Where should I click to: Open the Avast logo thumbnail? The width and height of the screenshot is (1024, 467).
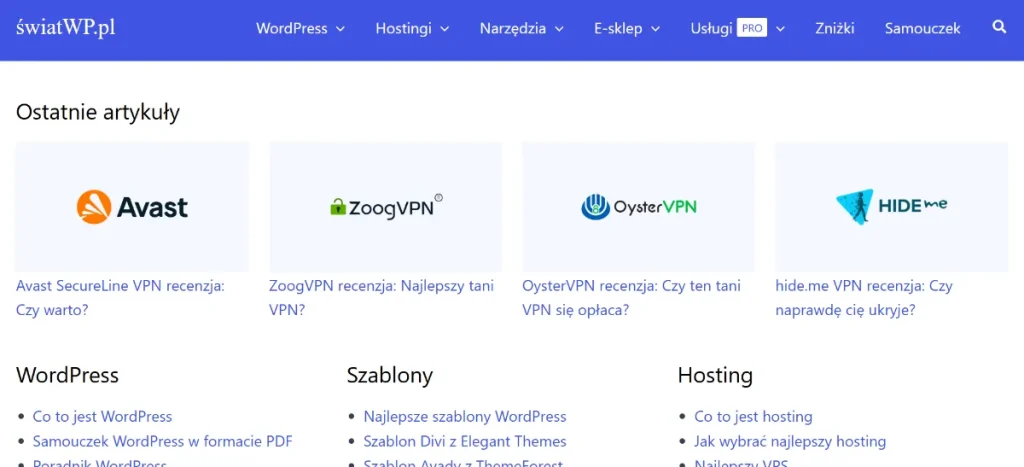132,206
